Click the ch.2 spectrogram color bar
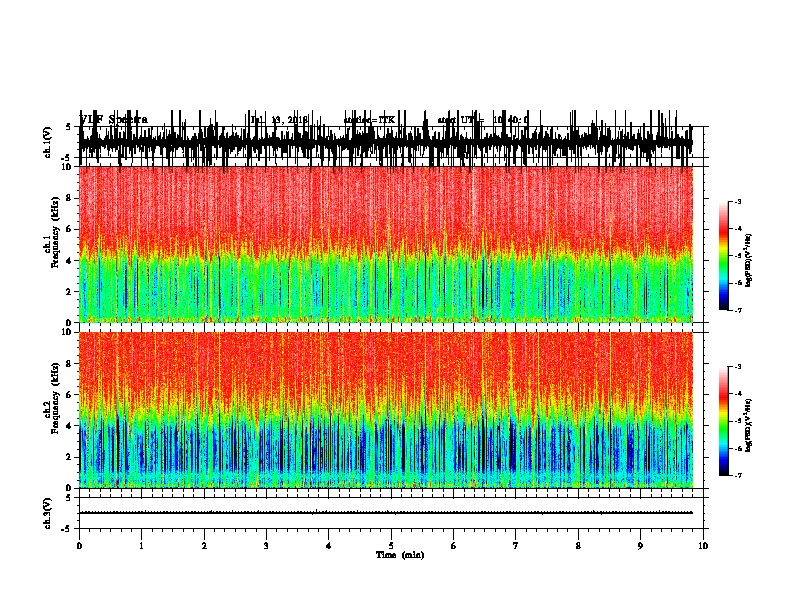 (x=723, y=421)
